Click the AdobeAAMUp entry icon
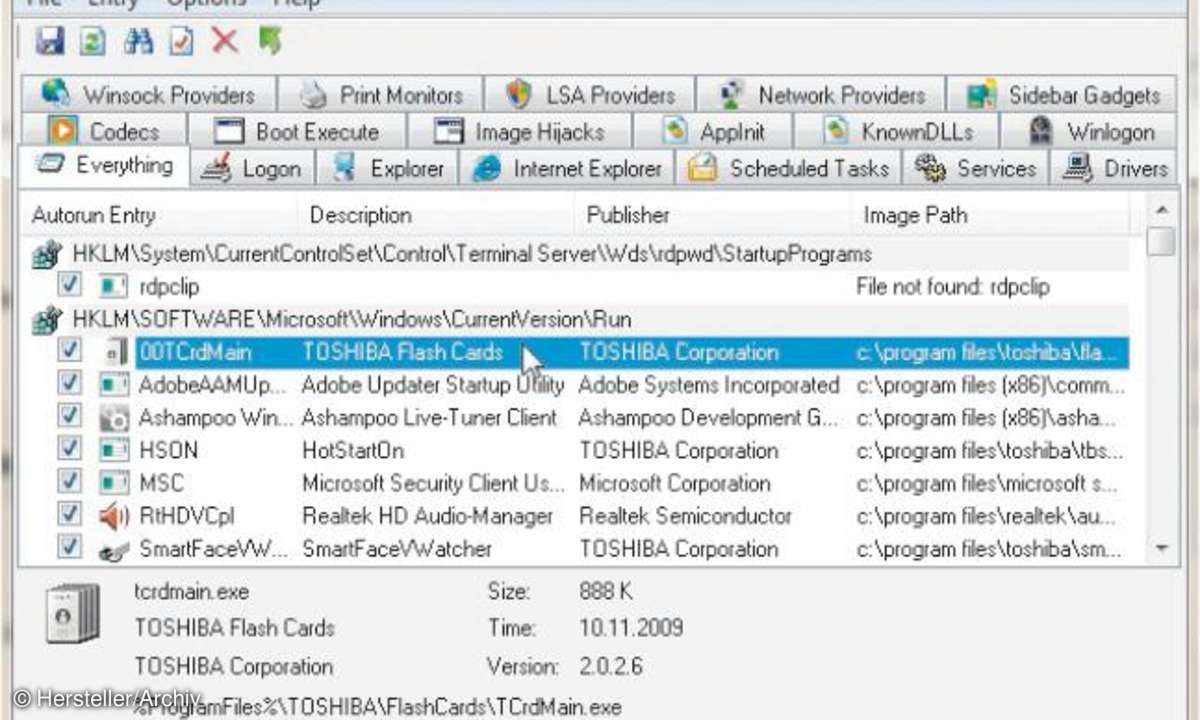The height and width of the screenshot is (720, 1200). tap(113, 385)
